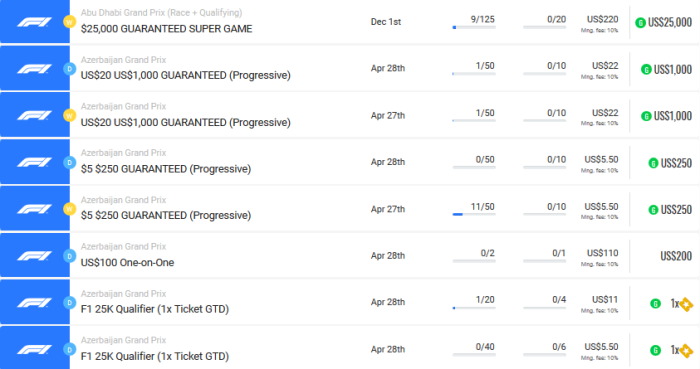Click the F1 logo of the US$100 One-on-One contest

(x=34, y=256)
